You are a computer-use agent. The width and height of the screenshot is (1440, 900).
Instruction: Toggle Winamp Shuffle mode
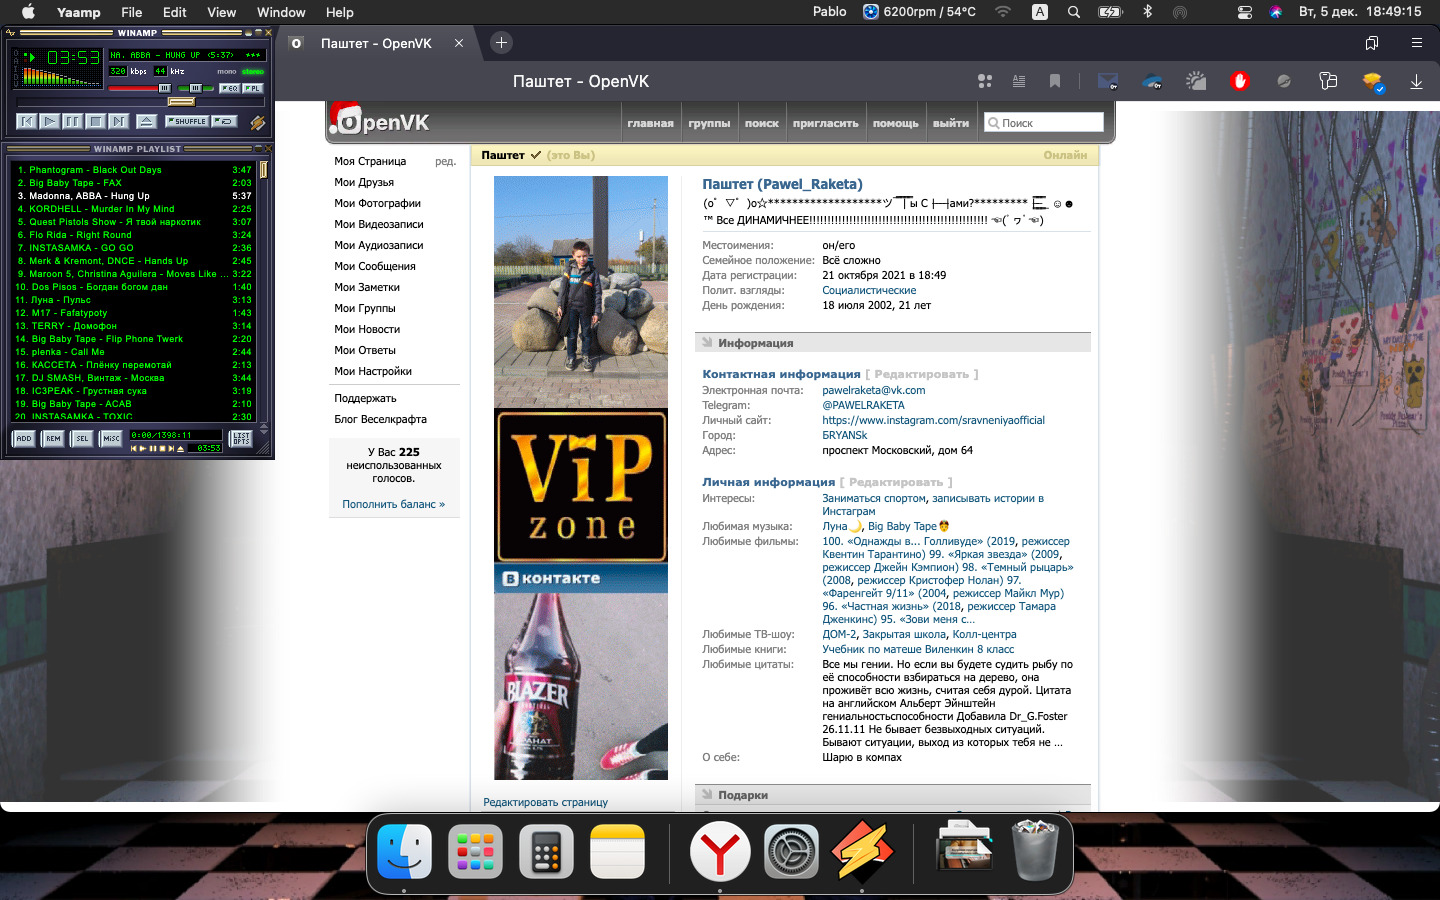(x=187, y=121)
